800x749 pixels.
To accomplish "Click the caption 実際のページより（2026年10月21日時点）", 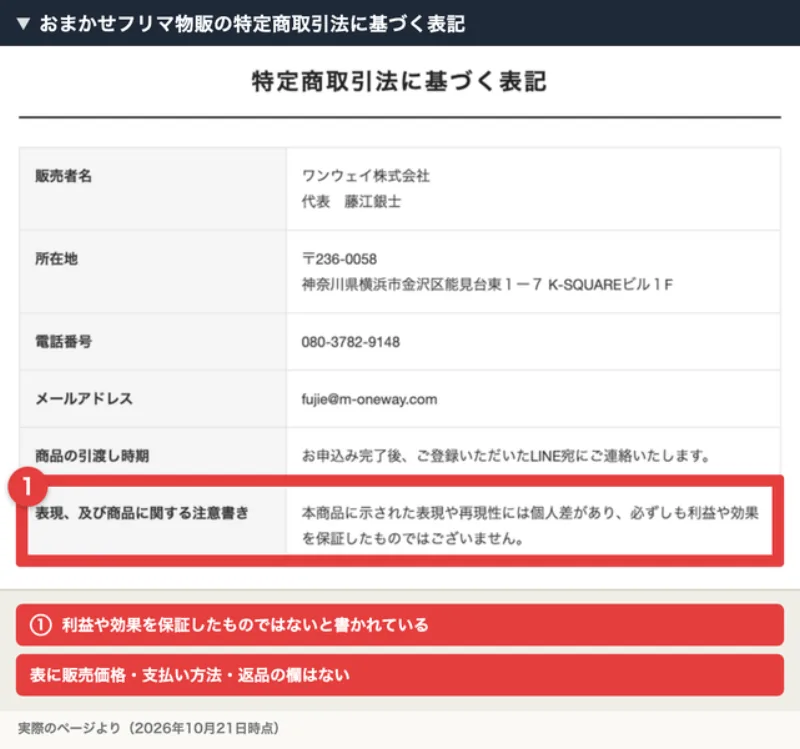I will click(148, 728).
